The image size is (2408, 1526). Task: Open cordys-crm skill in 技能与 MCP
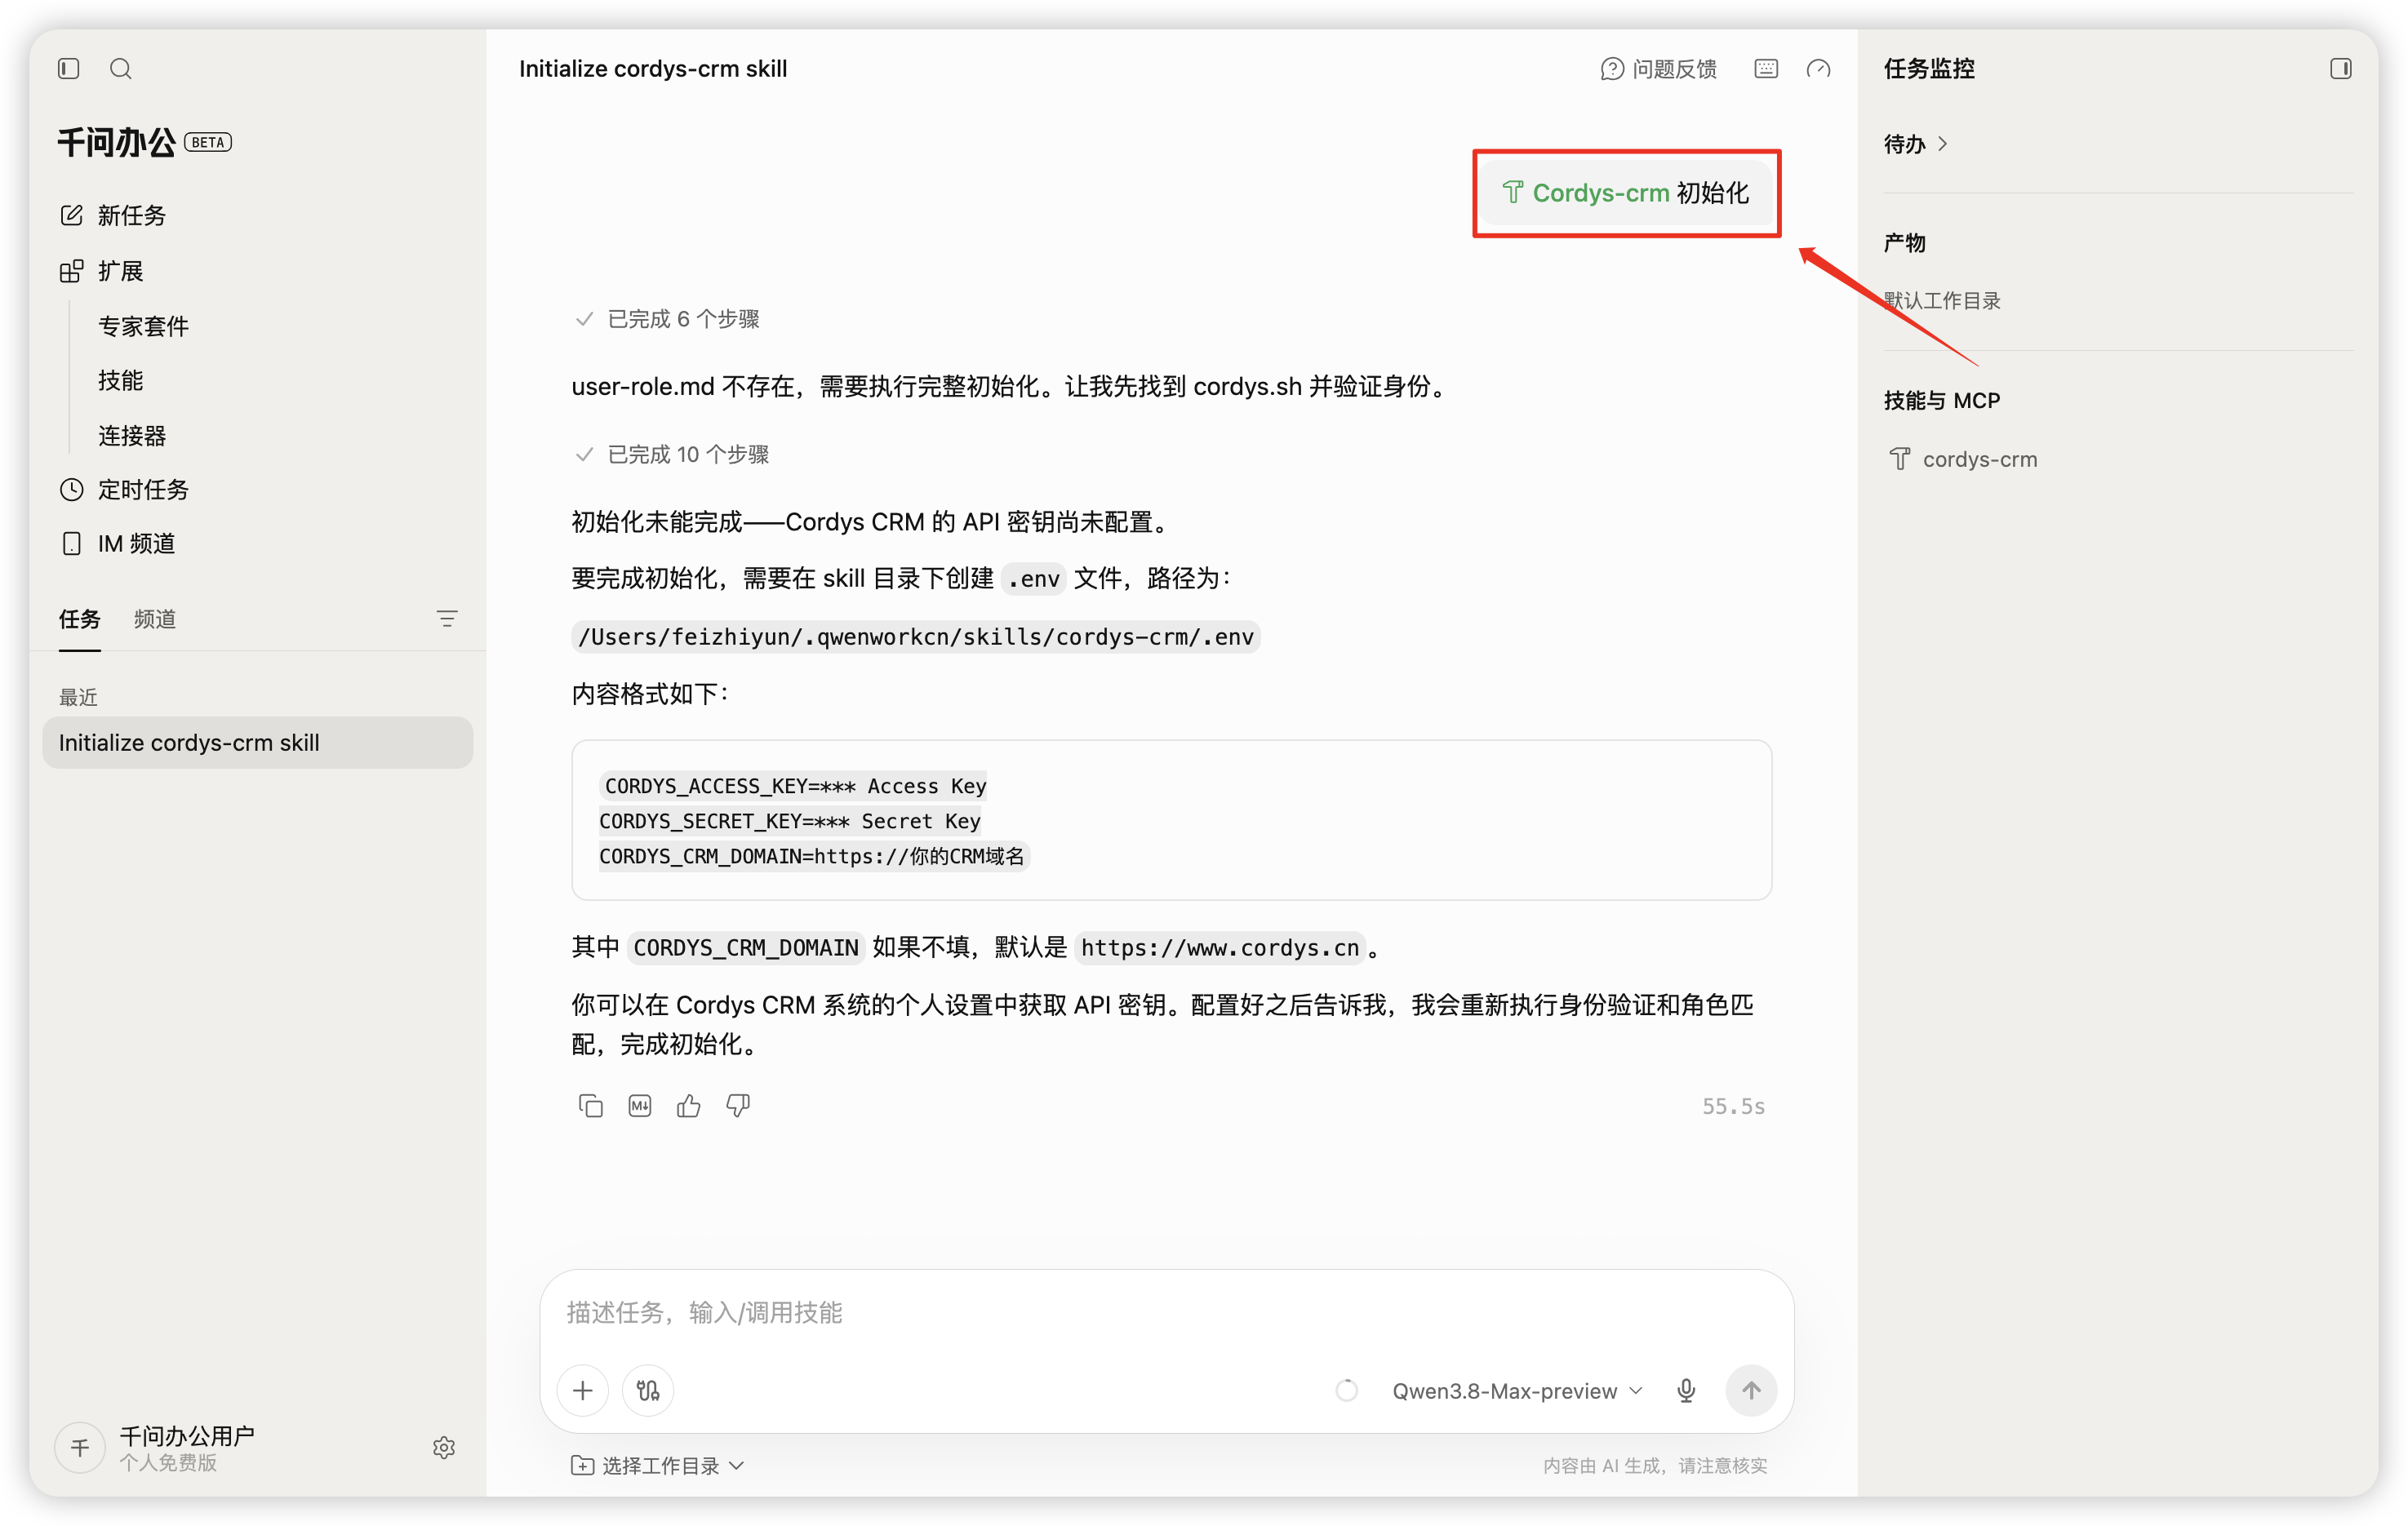pos(1962,459)
